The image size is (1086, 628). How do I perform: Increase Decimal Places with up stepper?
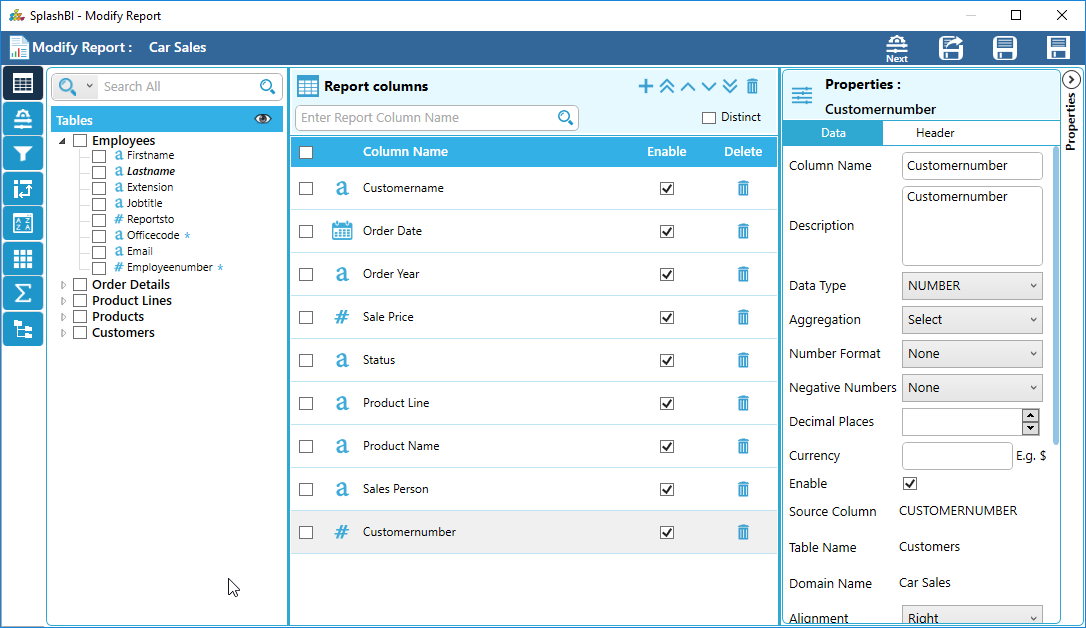click(1030, 415)
